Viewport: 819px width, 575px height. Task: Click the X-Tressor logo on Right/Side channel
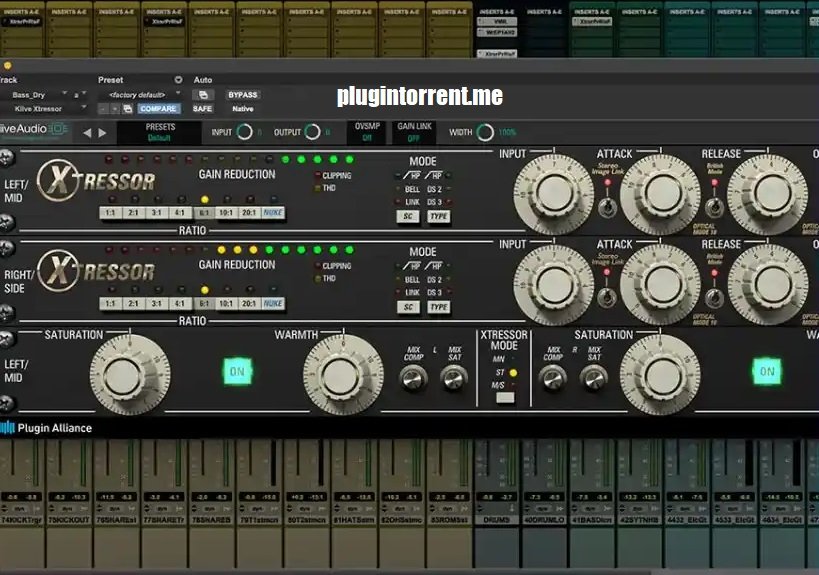click(96, 271)
